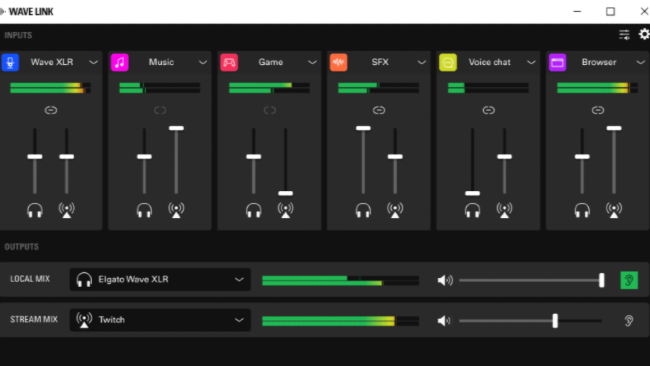Minimize the Wave Link window
Viewport: 650px width, 366px height.
(577, 12)
